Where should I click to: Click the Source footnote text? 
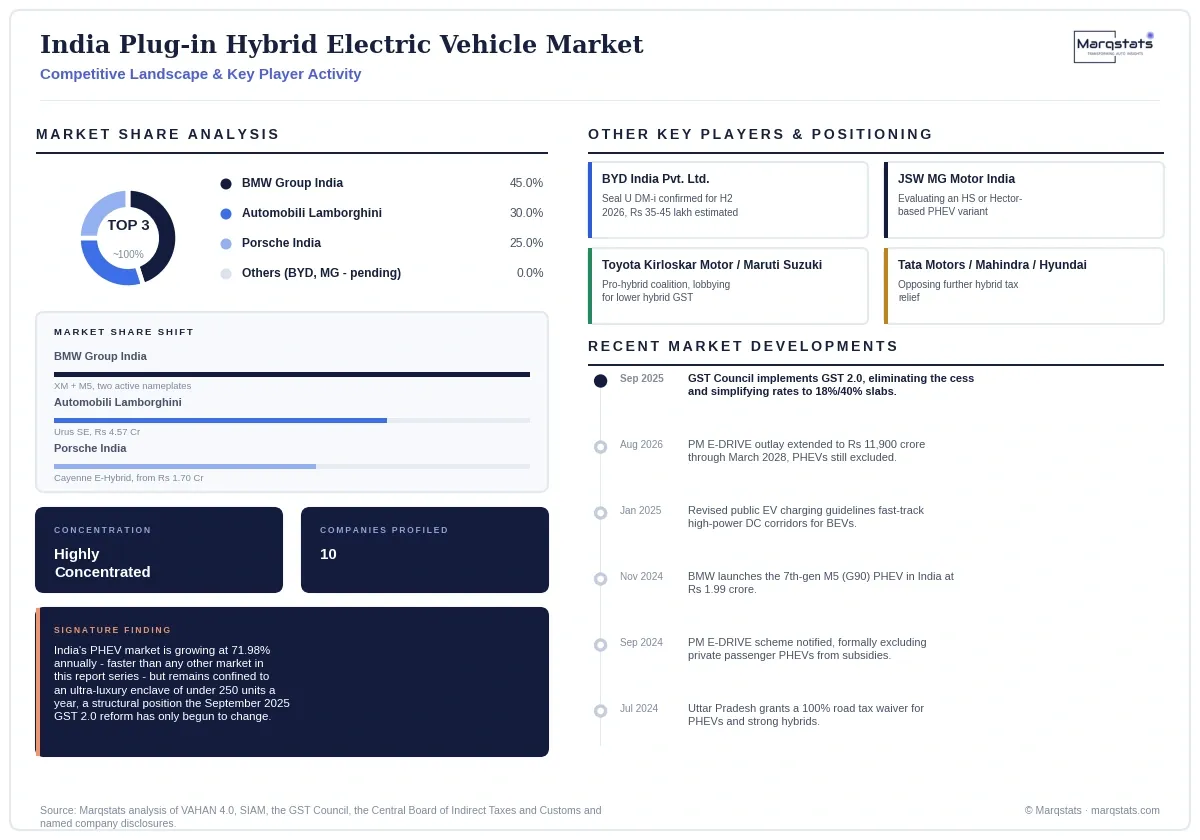pos(321,817)
